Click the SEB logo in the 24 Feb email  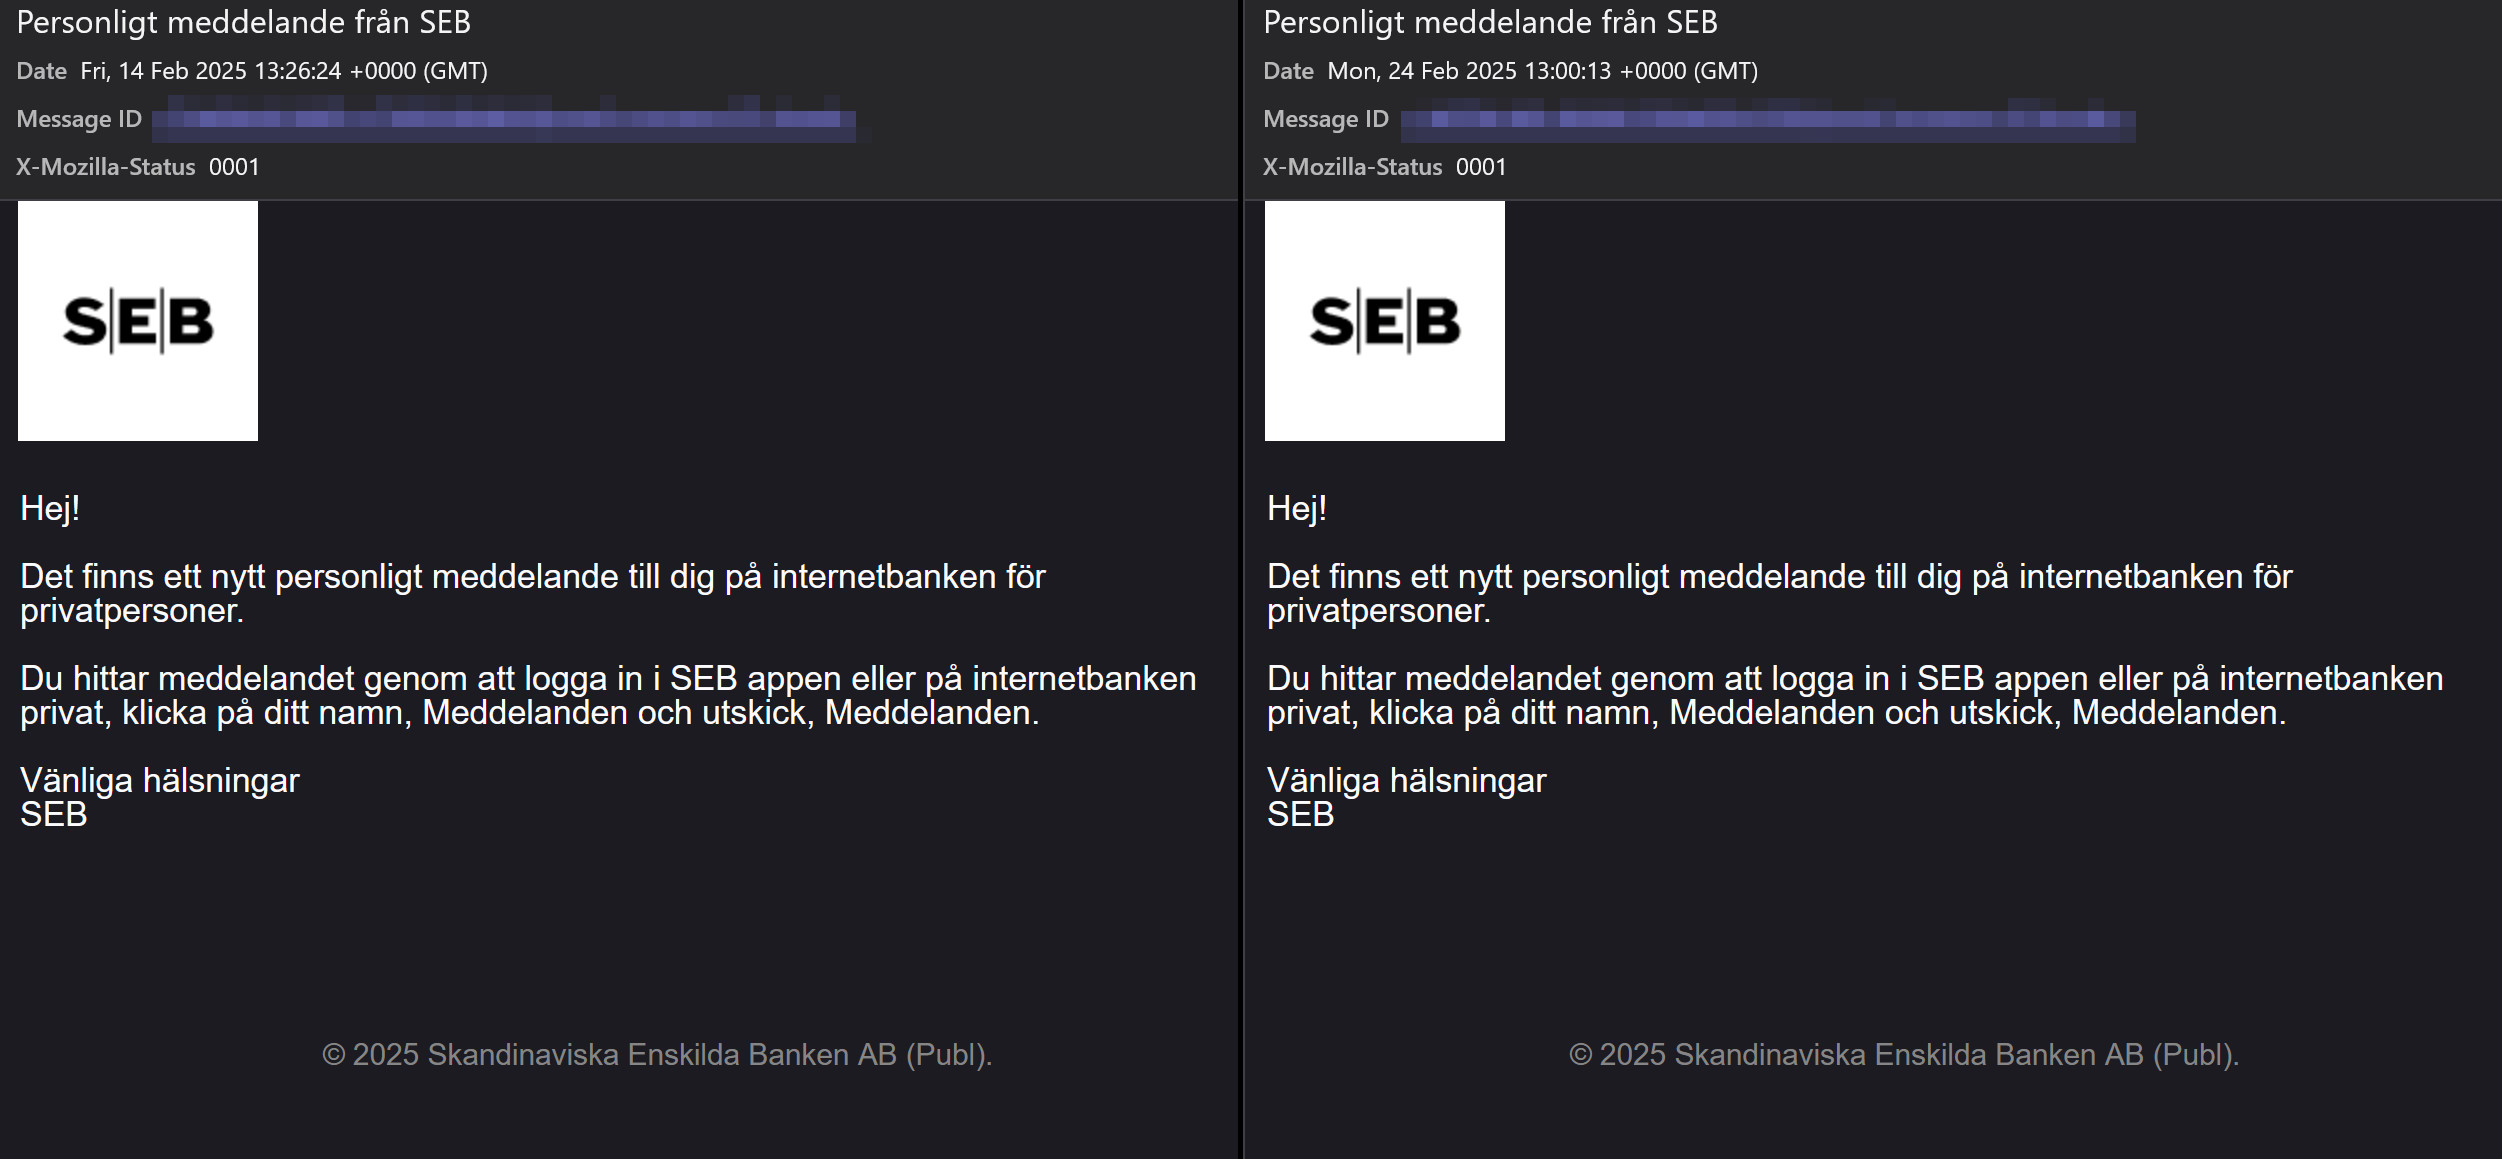(1385, 321)
